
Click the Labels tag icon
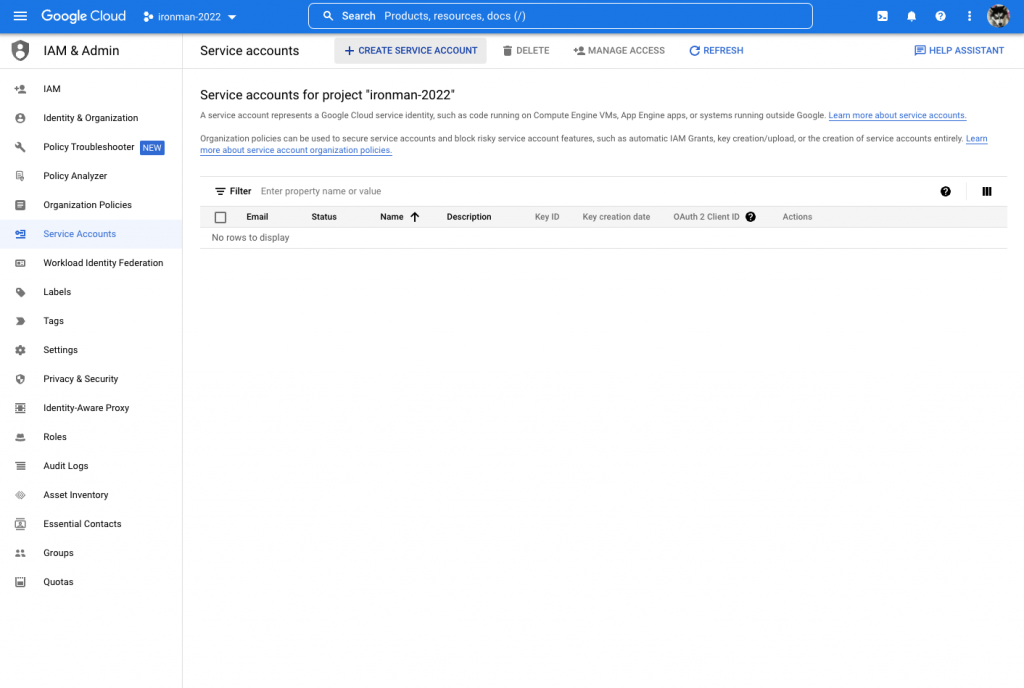(x=20, y=292)
